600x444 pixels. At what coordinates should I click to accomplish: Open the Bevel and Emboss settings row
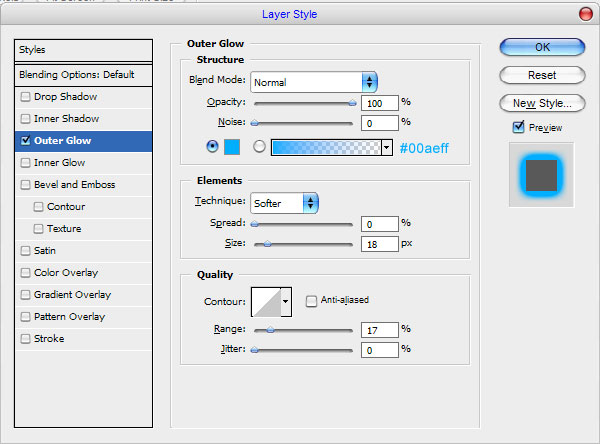pyautogui.click(x=83, y=185)
